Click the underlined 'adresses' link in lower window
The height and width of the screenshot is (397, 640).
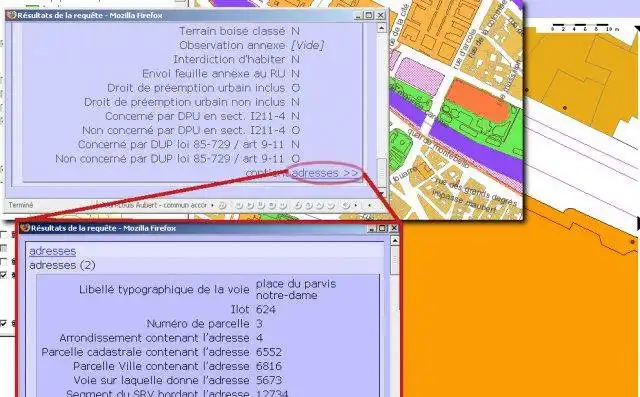click(x=53, y=251)
